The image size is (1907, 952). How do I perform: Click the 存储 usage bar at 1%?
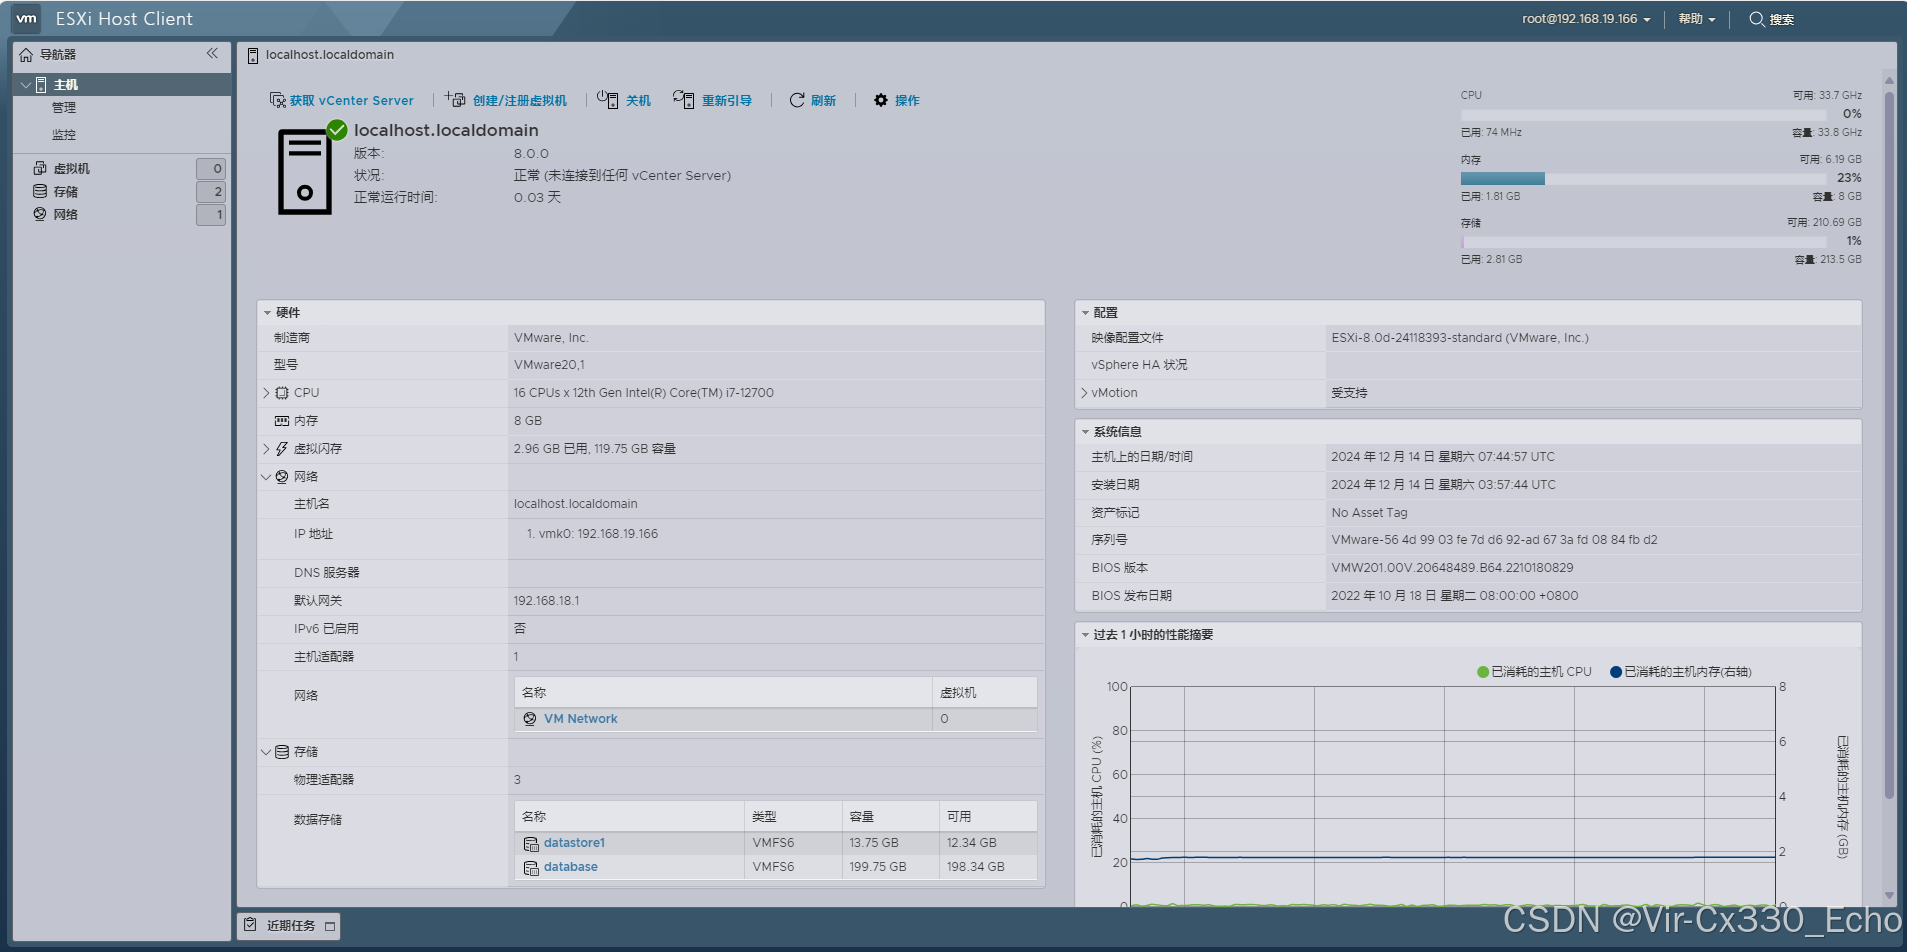[1643, 242]
